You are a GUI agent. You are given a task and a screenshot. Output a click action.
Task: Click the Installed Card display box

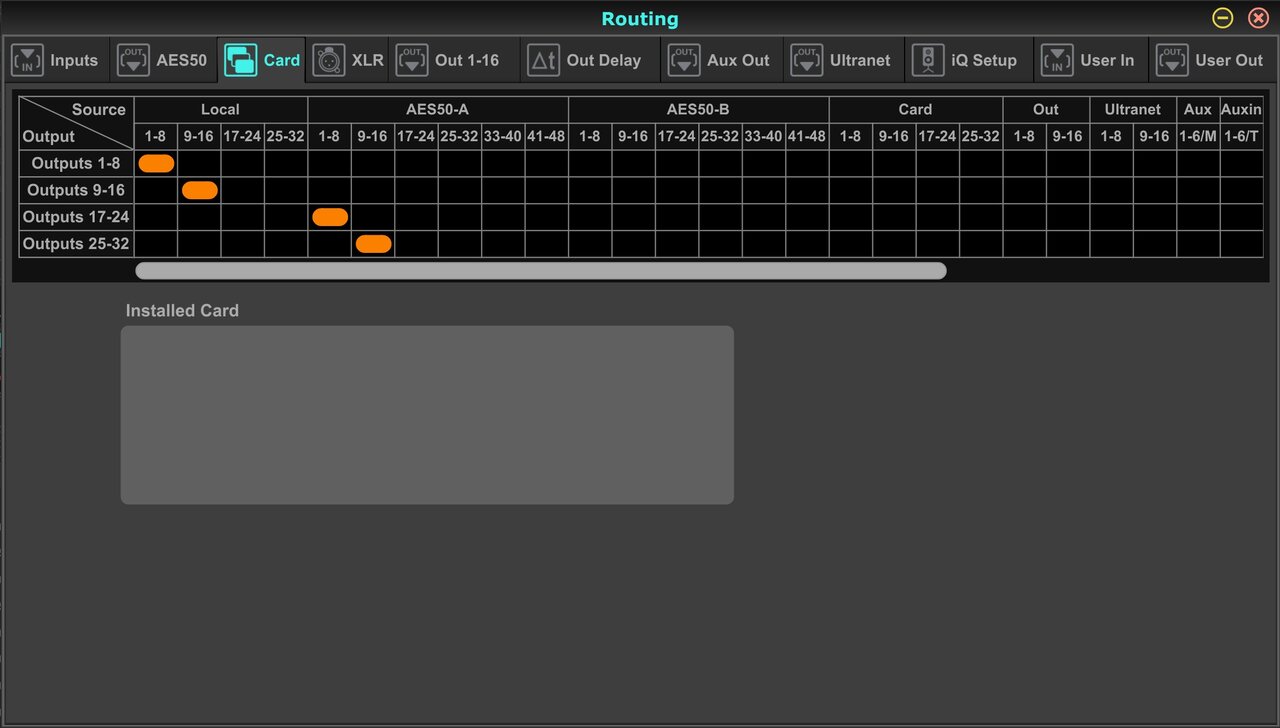[x=427, y=415]
